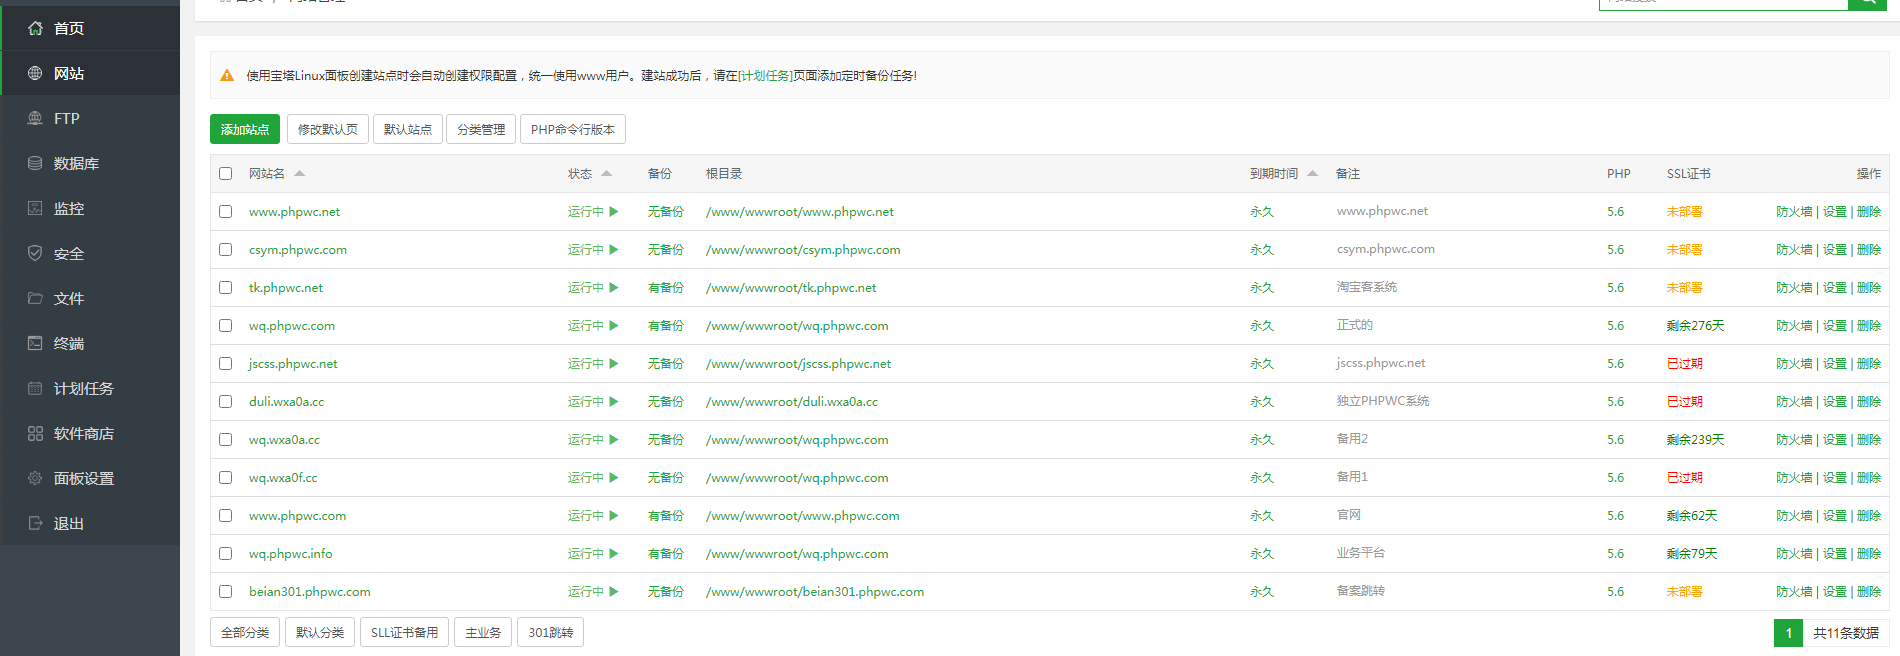Click page 1 pagination button

1788,633
